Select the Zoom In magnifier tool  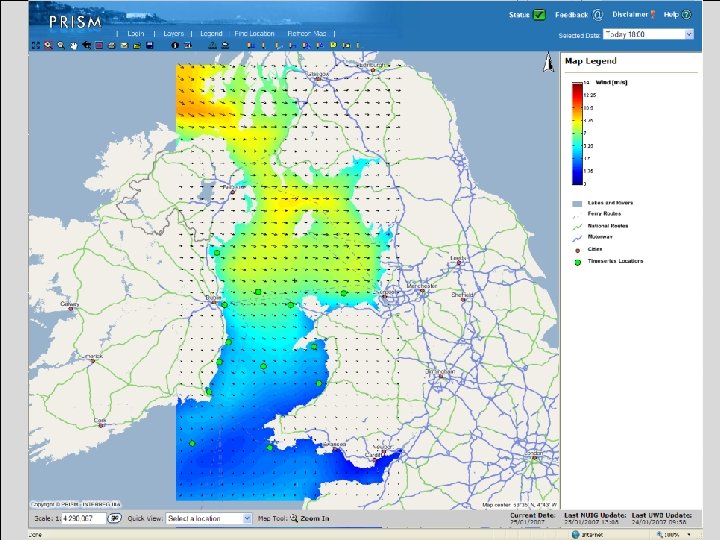pyautogui.click(x=48, y=45)
